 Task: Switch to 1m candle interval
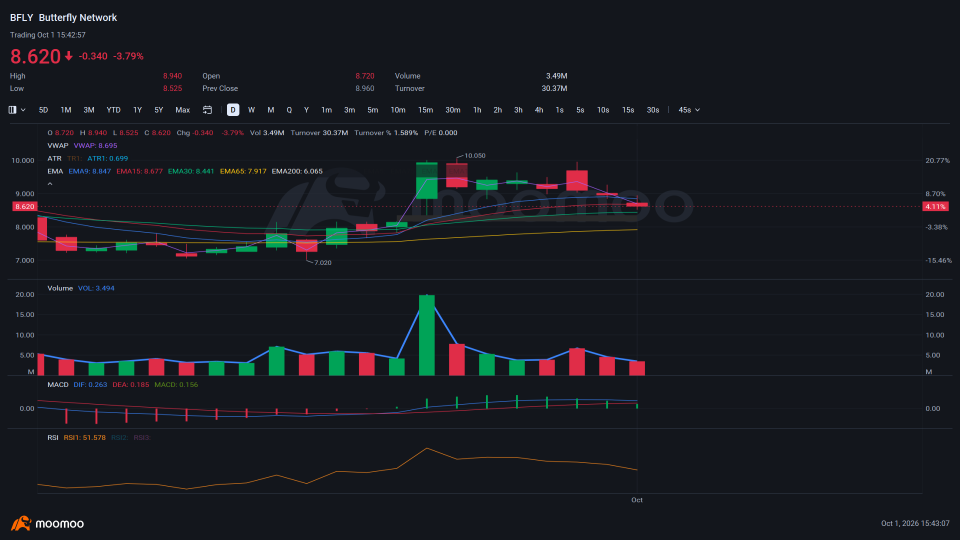[x=327, y=110]
